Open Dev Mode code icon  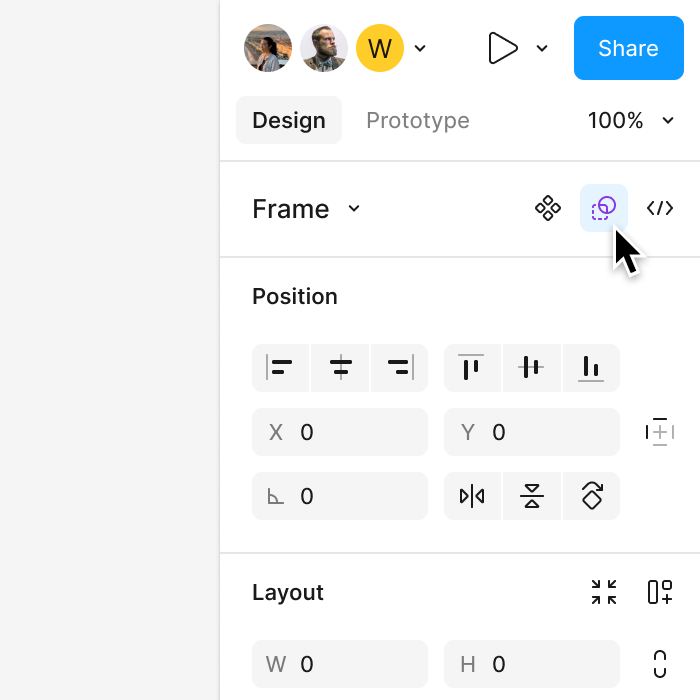tap(660, 208)
